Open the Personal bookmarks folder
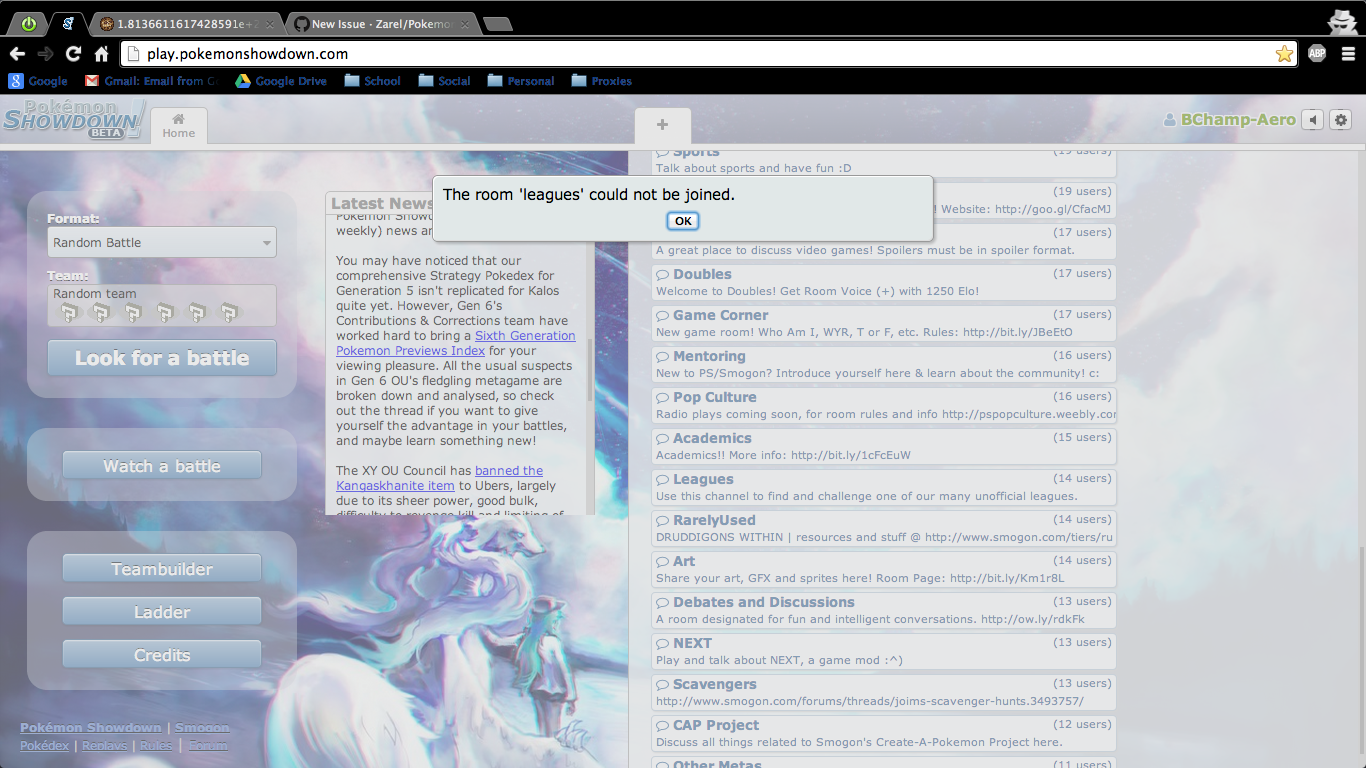The width and height of the screenshot is (1366, 768). click(x=520, y=81)
